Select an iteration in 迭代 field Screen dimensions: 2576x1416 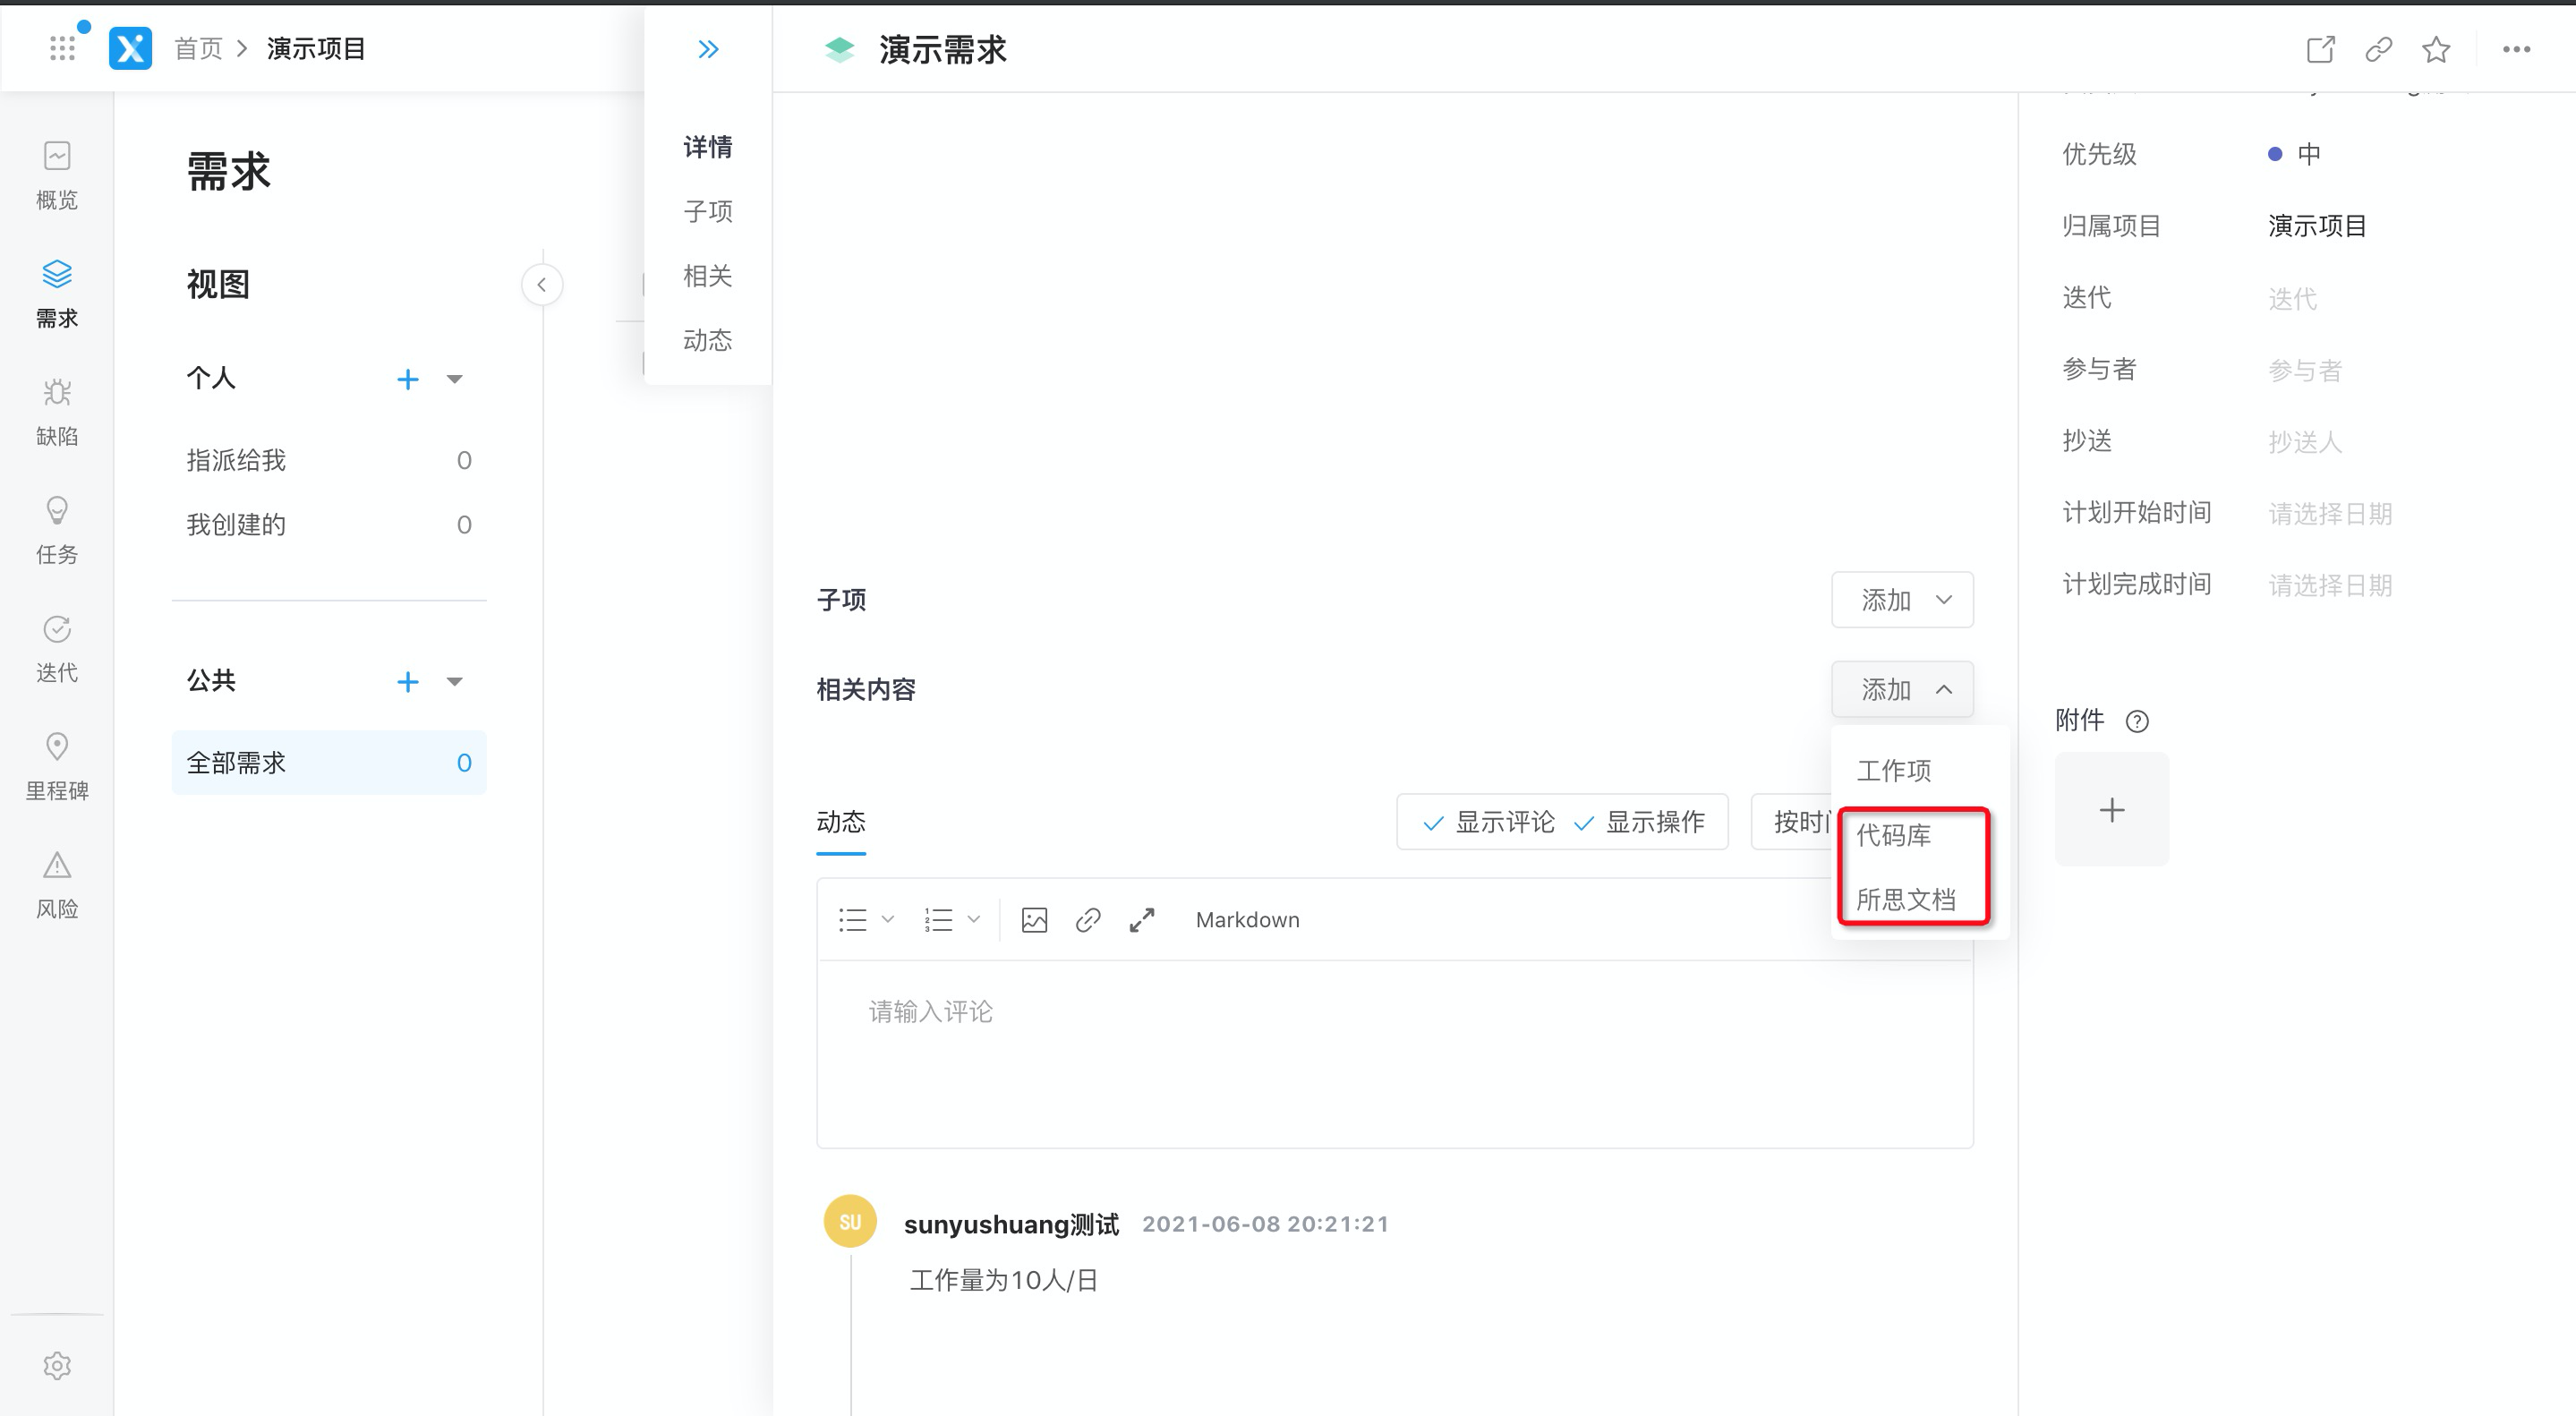coord(2292,298)
